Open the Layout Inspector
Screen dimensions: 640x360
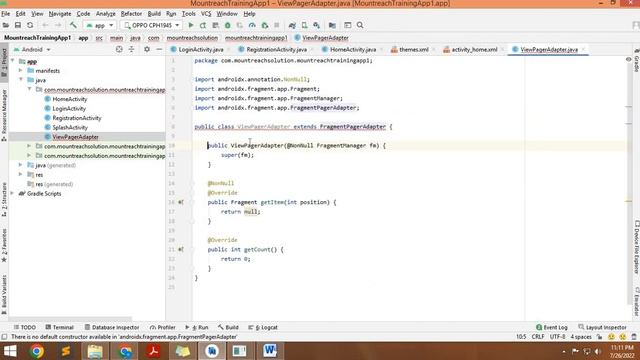pyautogui.click(x=603, y=327)
